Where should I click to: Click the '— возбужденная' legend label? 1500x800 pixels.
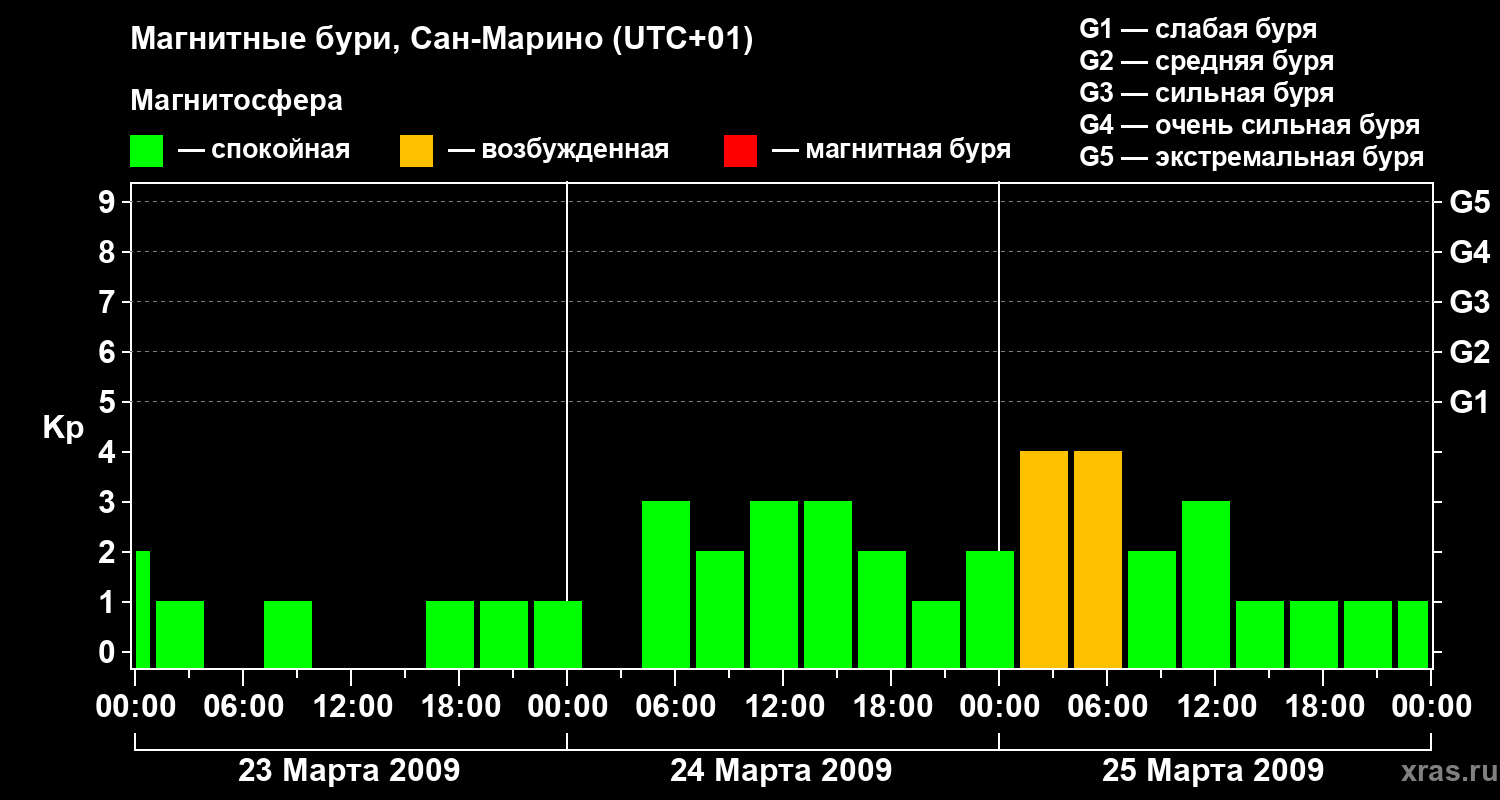(x=558, y=151)
